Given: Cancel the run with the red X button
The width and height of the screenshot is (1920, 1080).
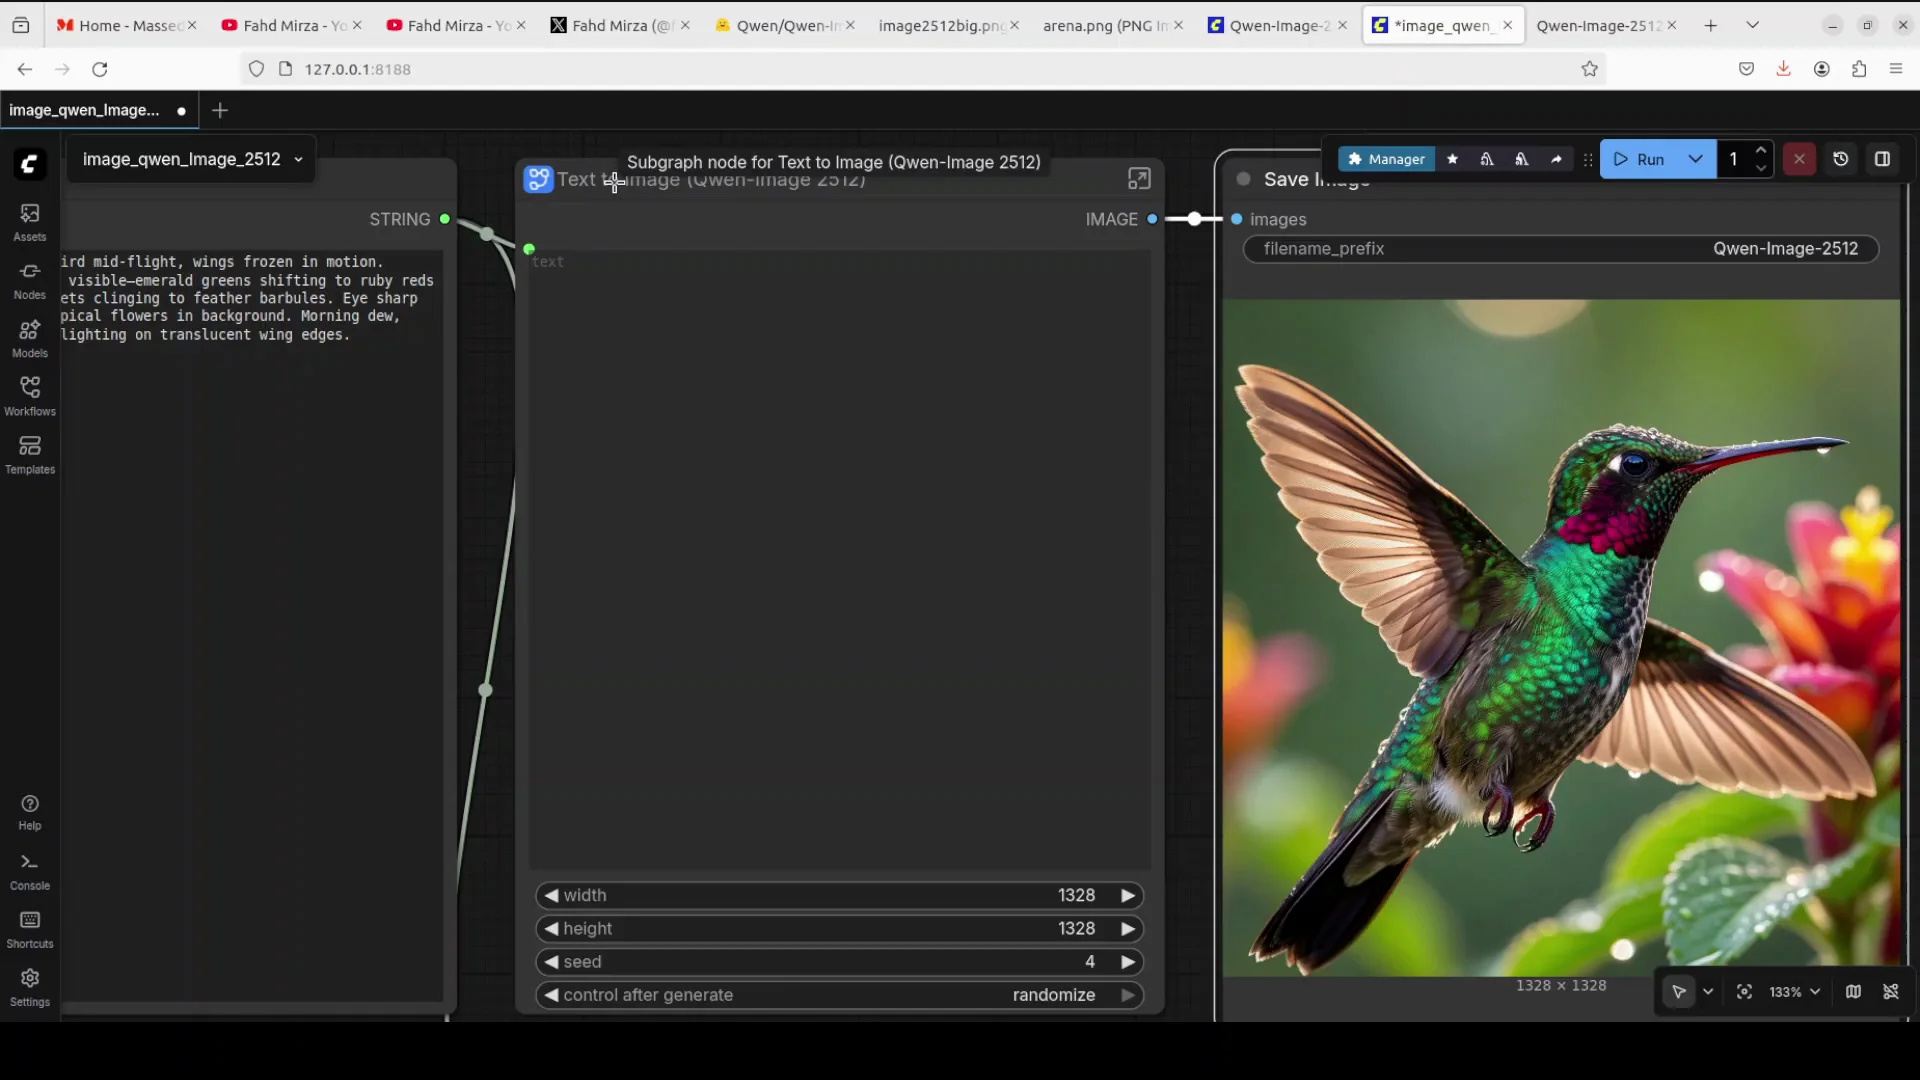Looking at the screenshot, I should click(1799, 159).
